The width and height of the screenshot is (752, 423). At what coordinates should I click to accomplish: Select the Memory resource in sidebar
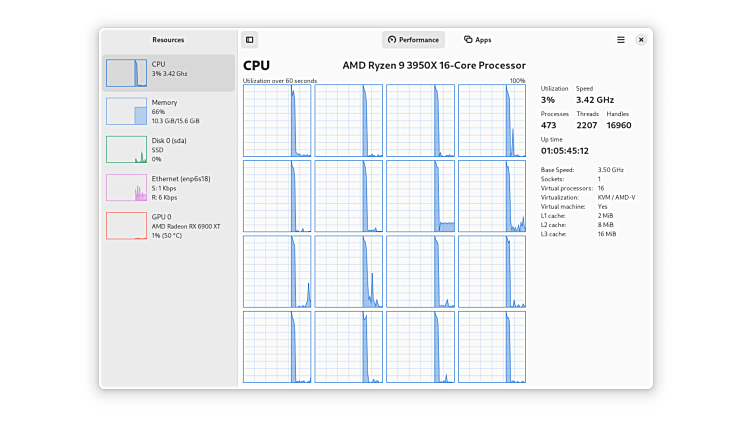coord(168,111)
